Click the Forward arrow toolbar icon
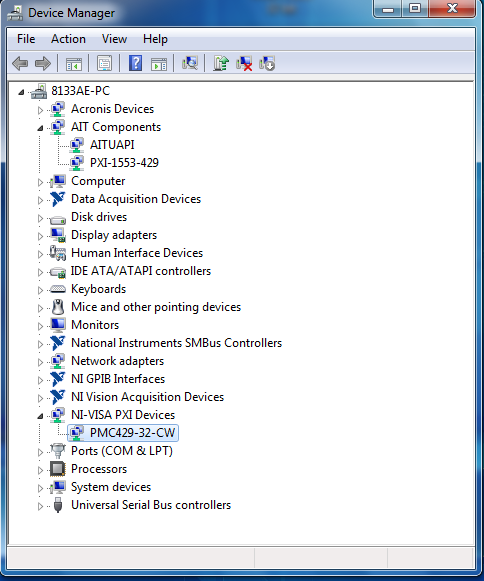 pos(43,64)
